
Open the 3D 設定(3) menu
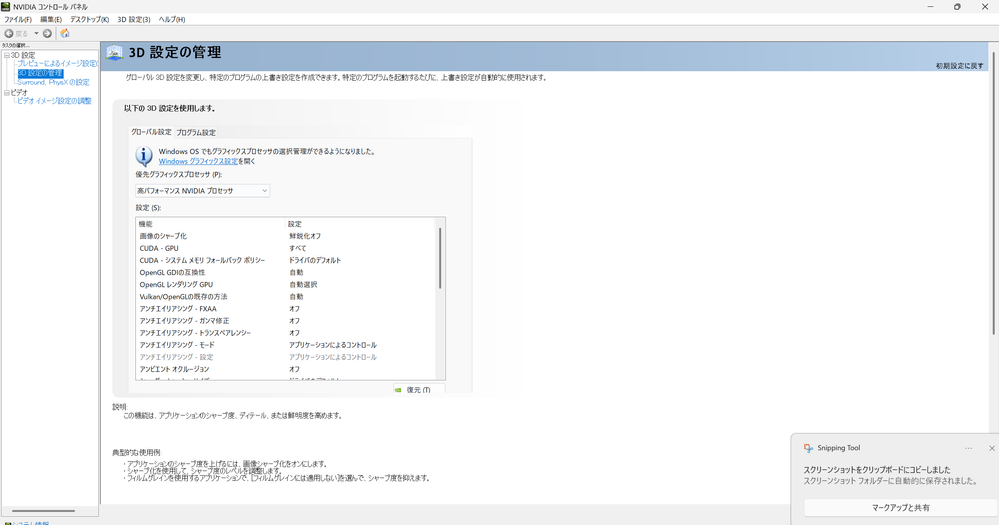134,20
